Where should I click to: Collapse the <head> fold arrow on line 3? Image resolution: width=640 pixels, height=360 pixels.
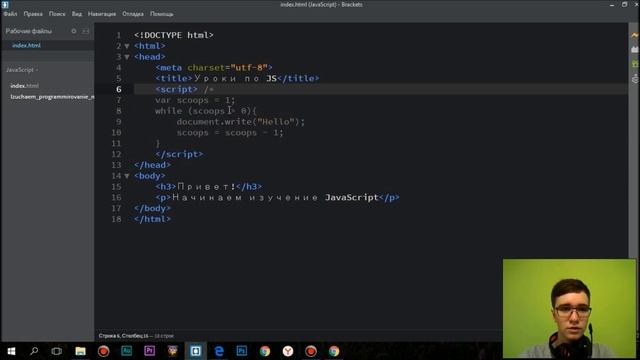point(127,57)
